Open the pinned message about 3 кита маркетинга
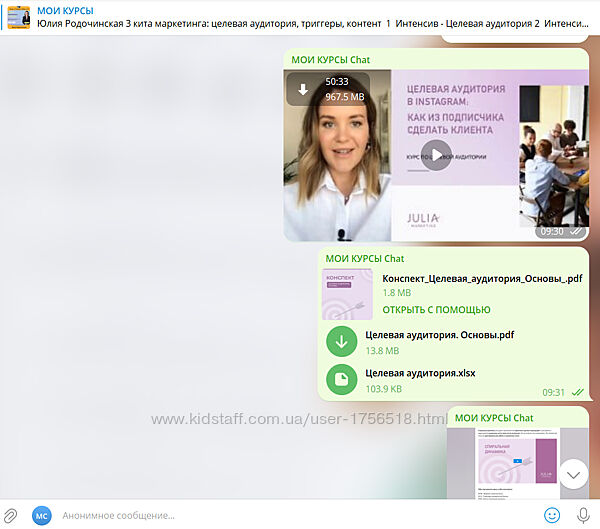The height and width of the screenshot is (529, 600). pos(300,23)
